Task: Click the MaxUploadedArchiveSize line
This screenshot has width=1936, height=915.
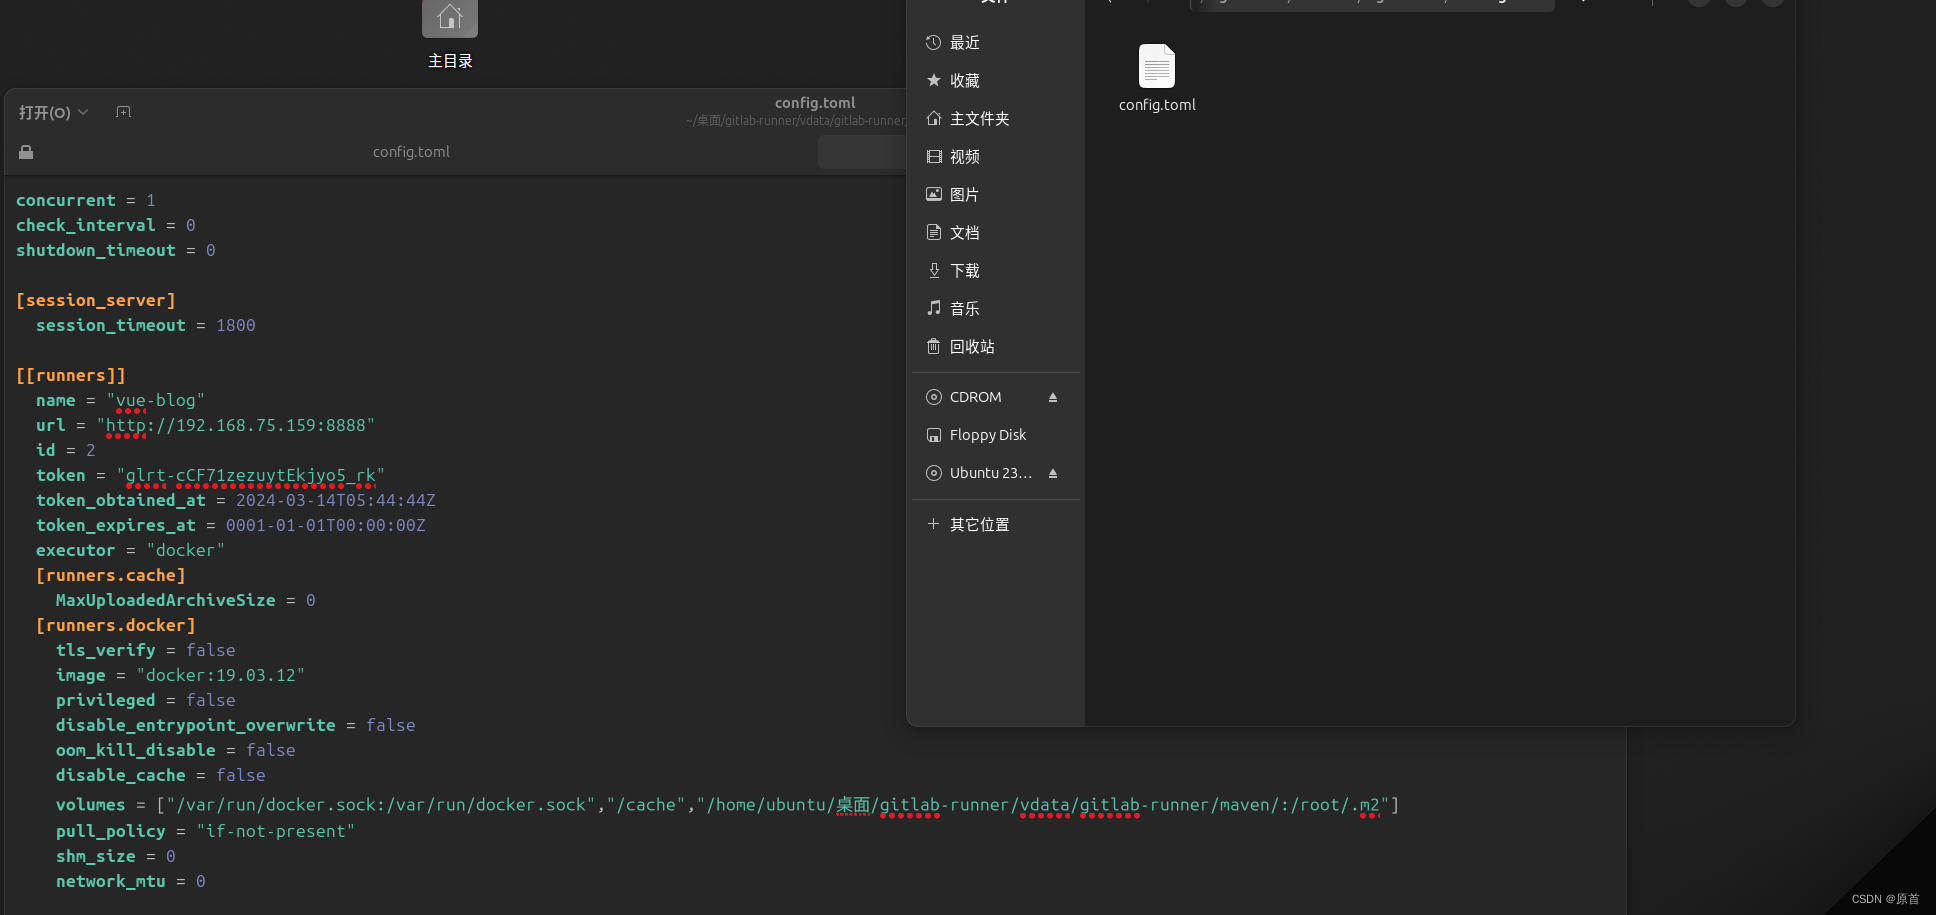Action: click(x=186, y=600)
